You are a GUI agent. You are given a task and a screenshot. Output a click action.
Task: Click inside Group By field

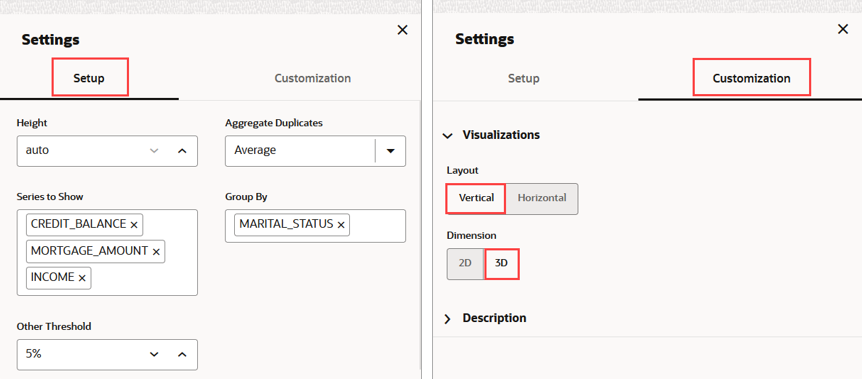tap(315, 226)
